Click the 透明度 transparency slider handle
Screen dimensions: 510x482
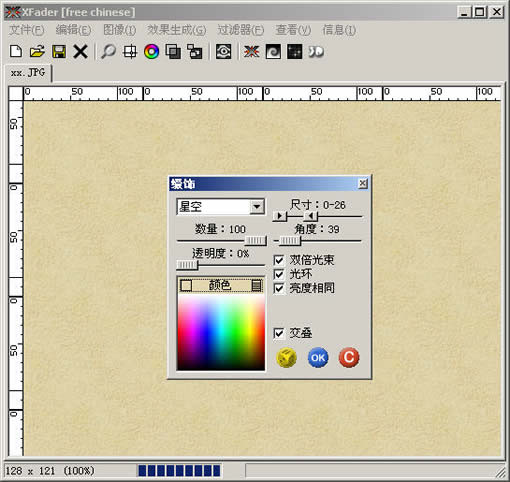(x=187, y=265)
